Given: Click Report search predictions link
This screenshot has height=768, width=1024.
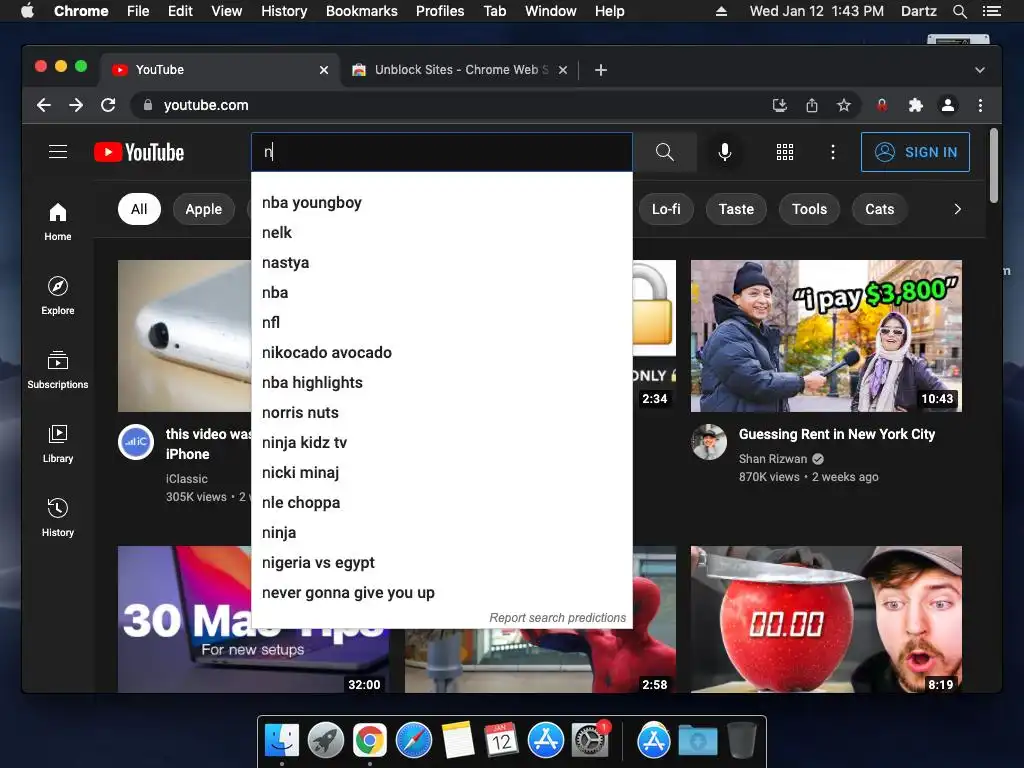Looking at the screenshot, I should 558,618.
